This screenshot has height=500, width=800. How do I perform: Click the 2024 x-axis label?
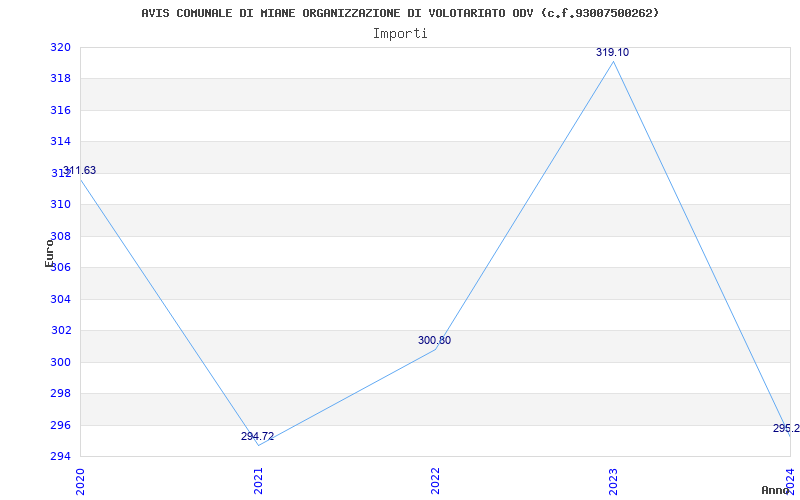[790, 481]
